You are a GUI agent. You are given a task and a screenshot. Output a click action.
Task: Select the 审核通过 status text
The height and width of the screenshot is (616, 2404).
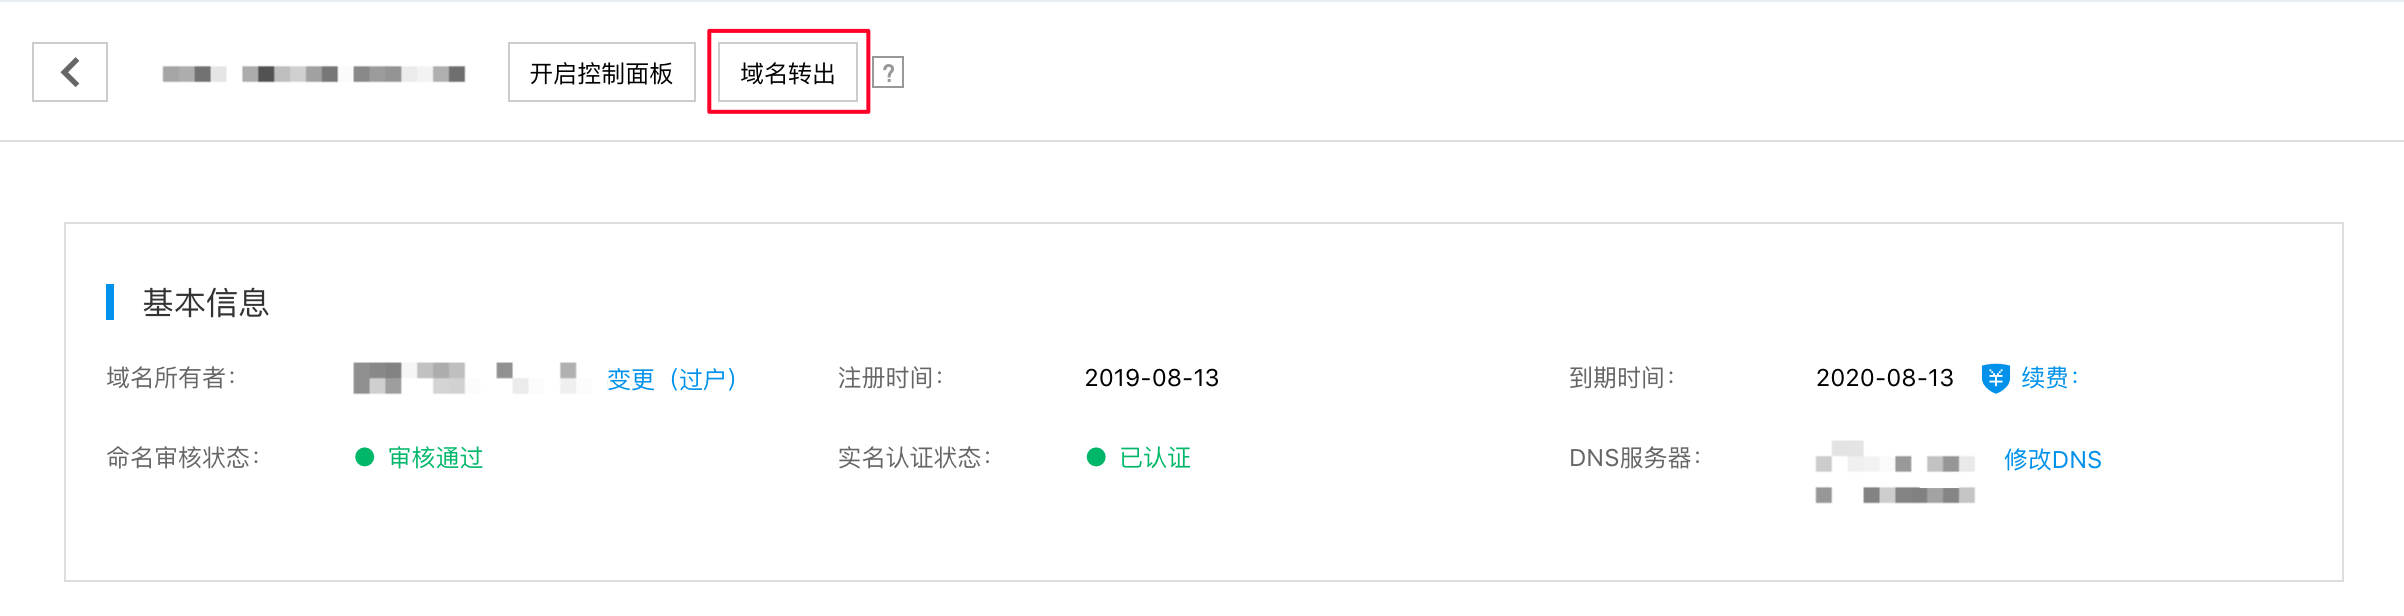click(435, 458)
